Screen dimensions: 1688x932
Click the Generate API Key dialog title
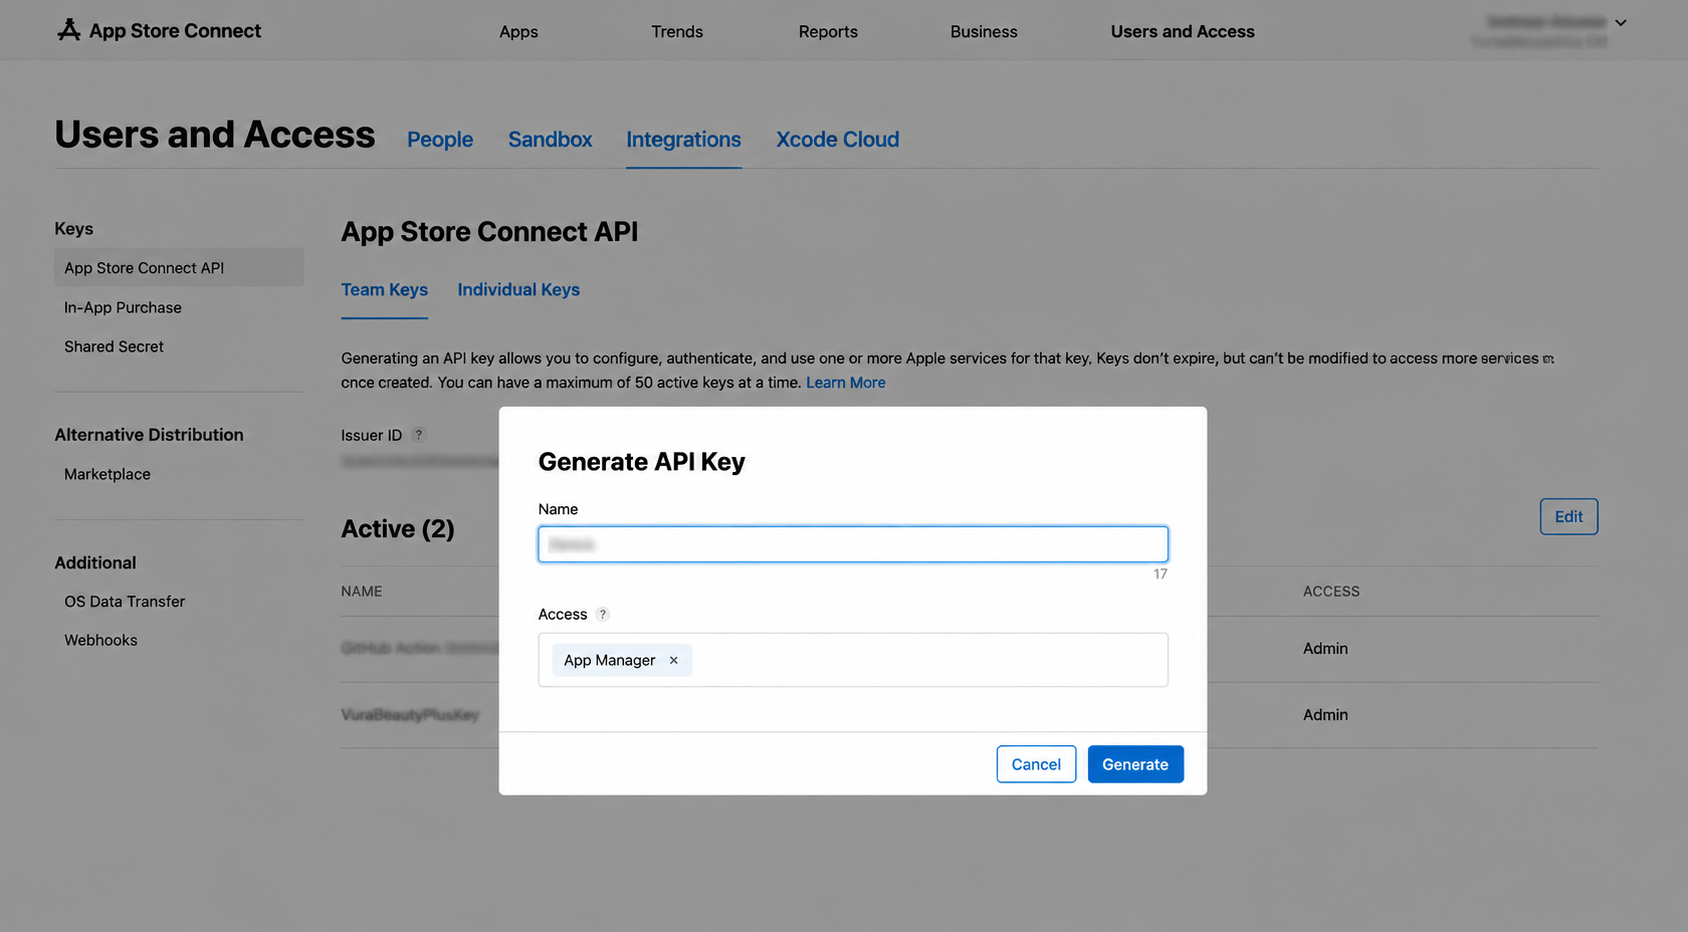click(642, 461)
